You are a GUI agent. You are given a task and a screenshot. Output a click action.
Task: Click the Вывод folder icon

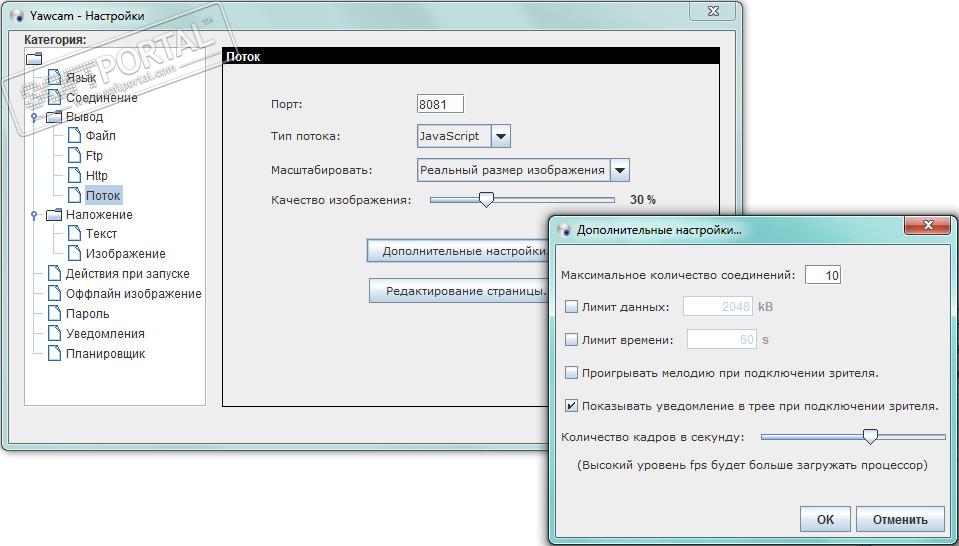(x=54, y=116)
